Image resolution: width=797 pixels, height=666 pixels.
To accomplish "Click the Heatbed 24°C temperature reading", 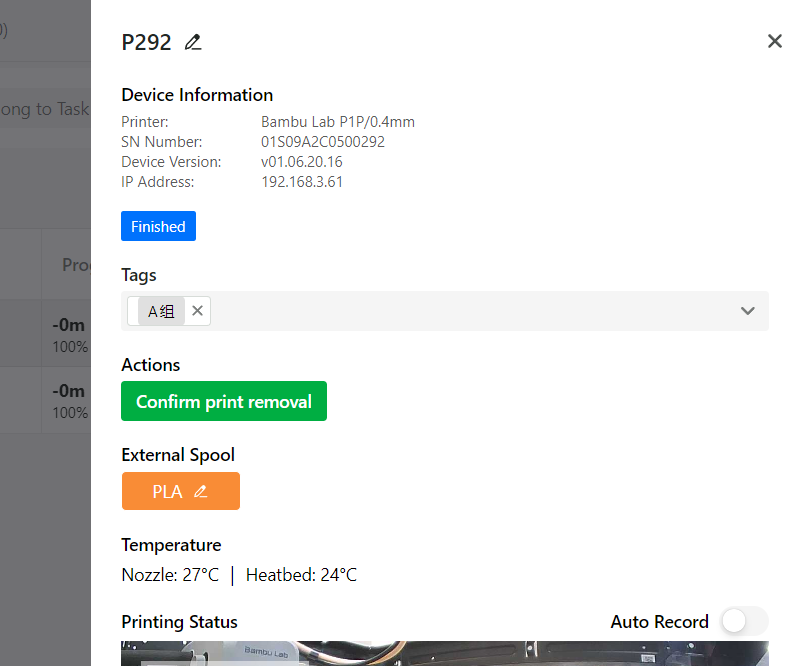I will click(x=301, y=575).
